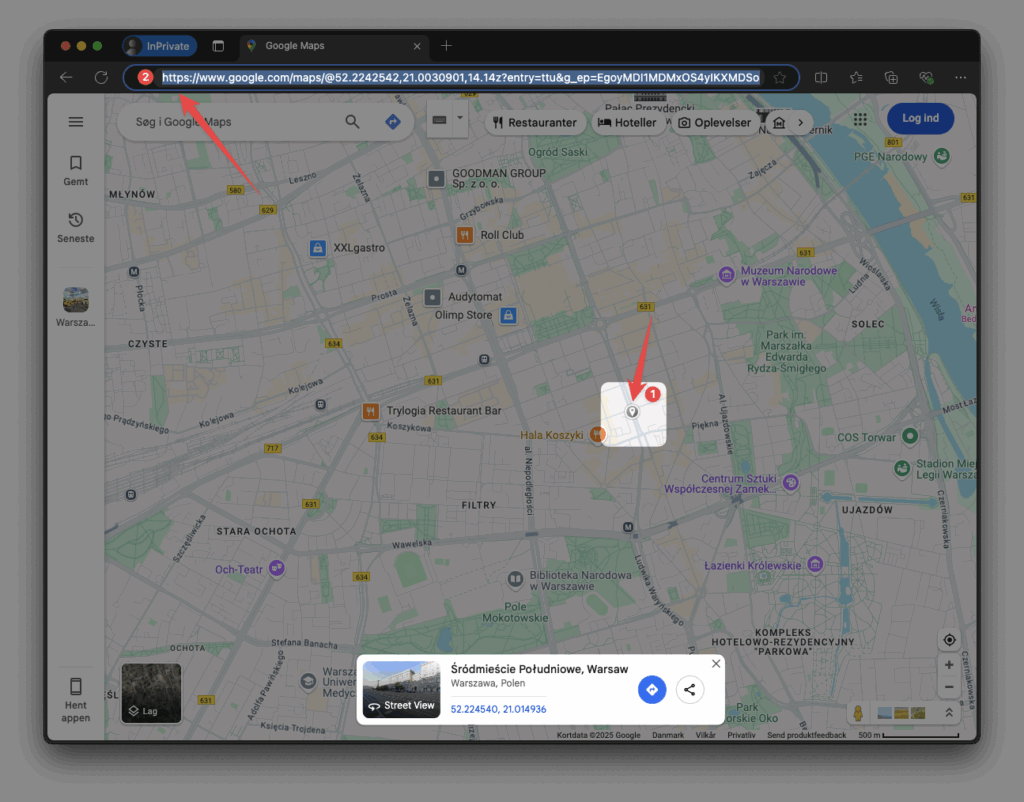The image size is (1024, 802).
Task: Show the imagery thumbnails strip
Action: [x=901, y=713]
